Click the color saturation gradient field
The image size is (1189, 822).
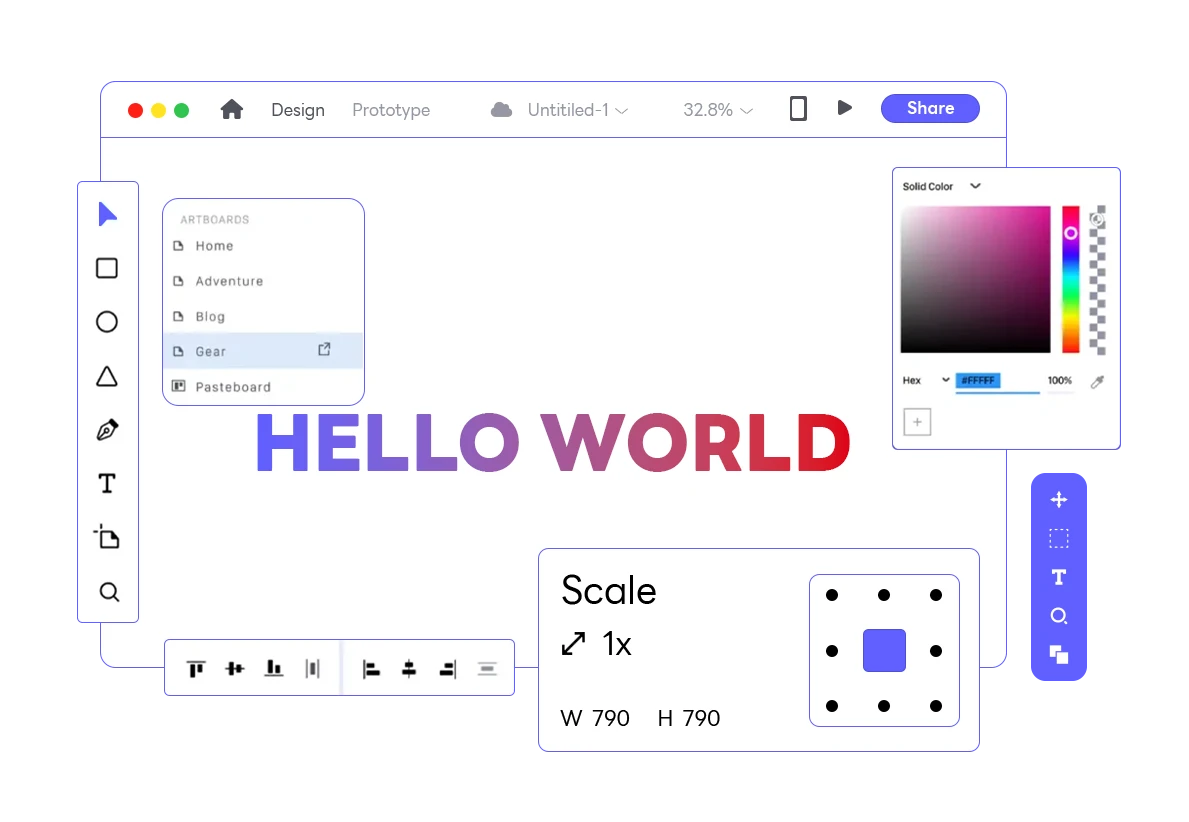click(975, 279)
